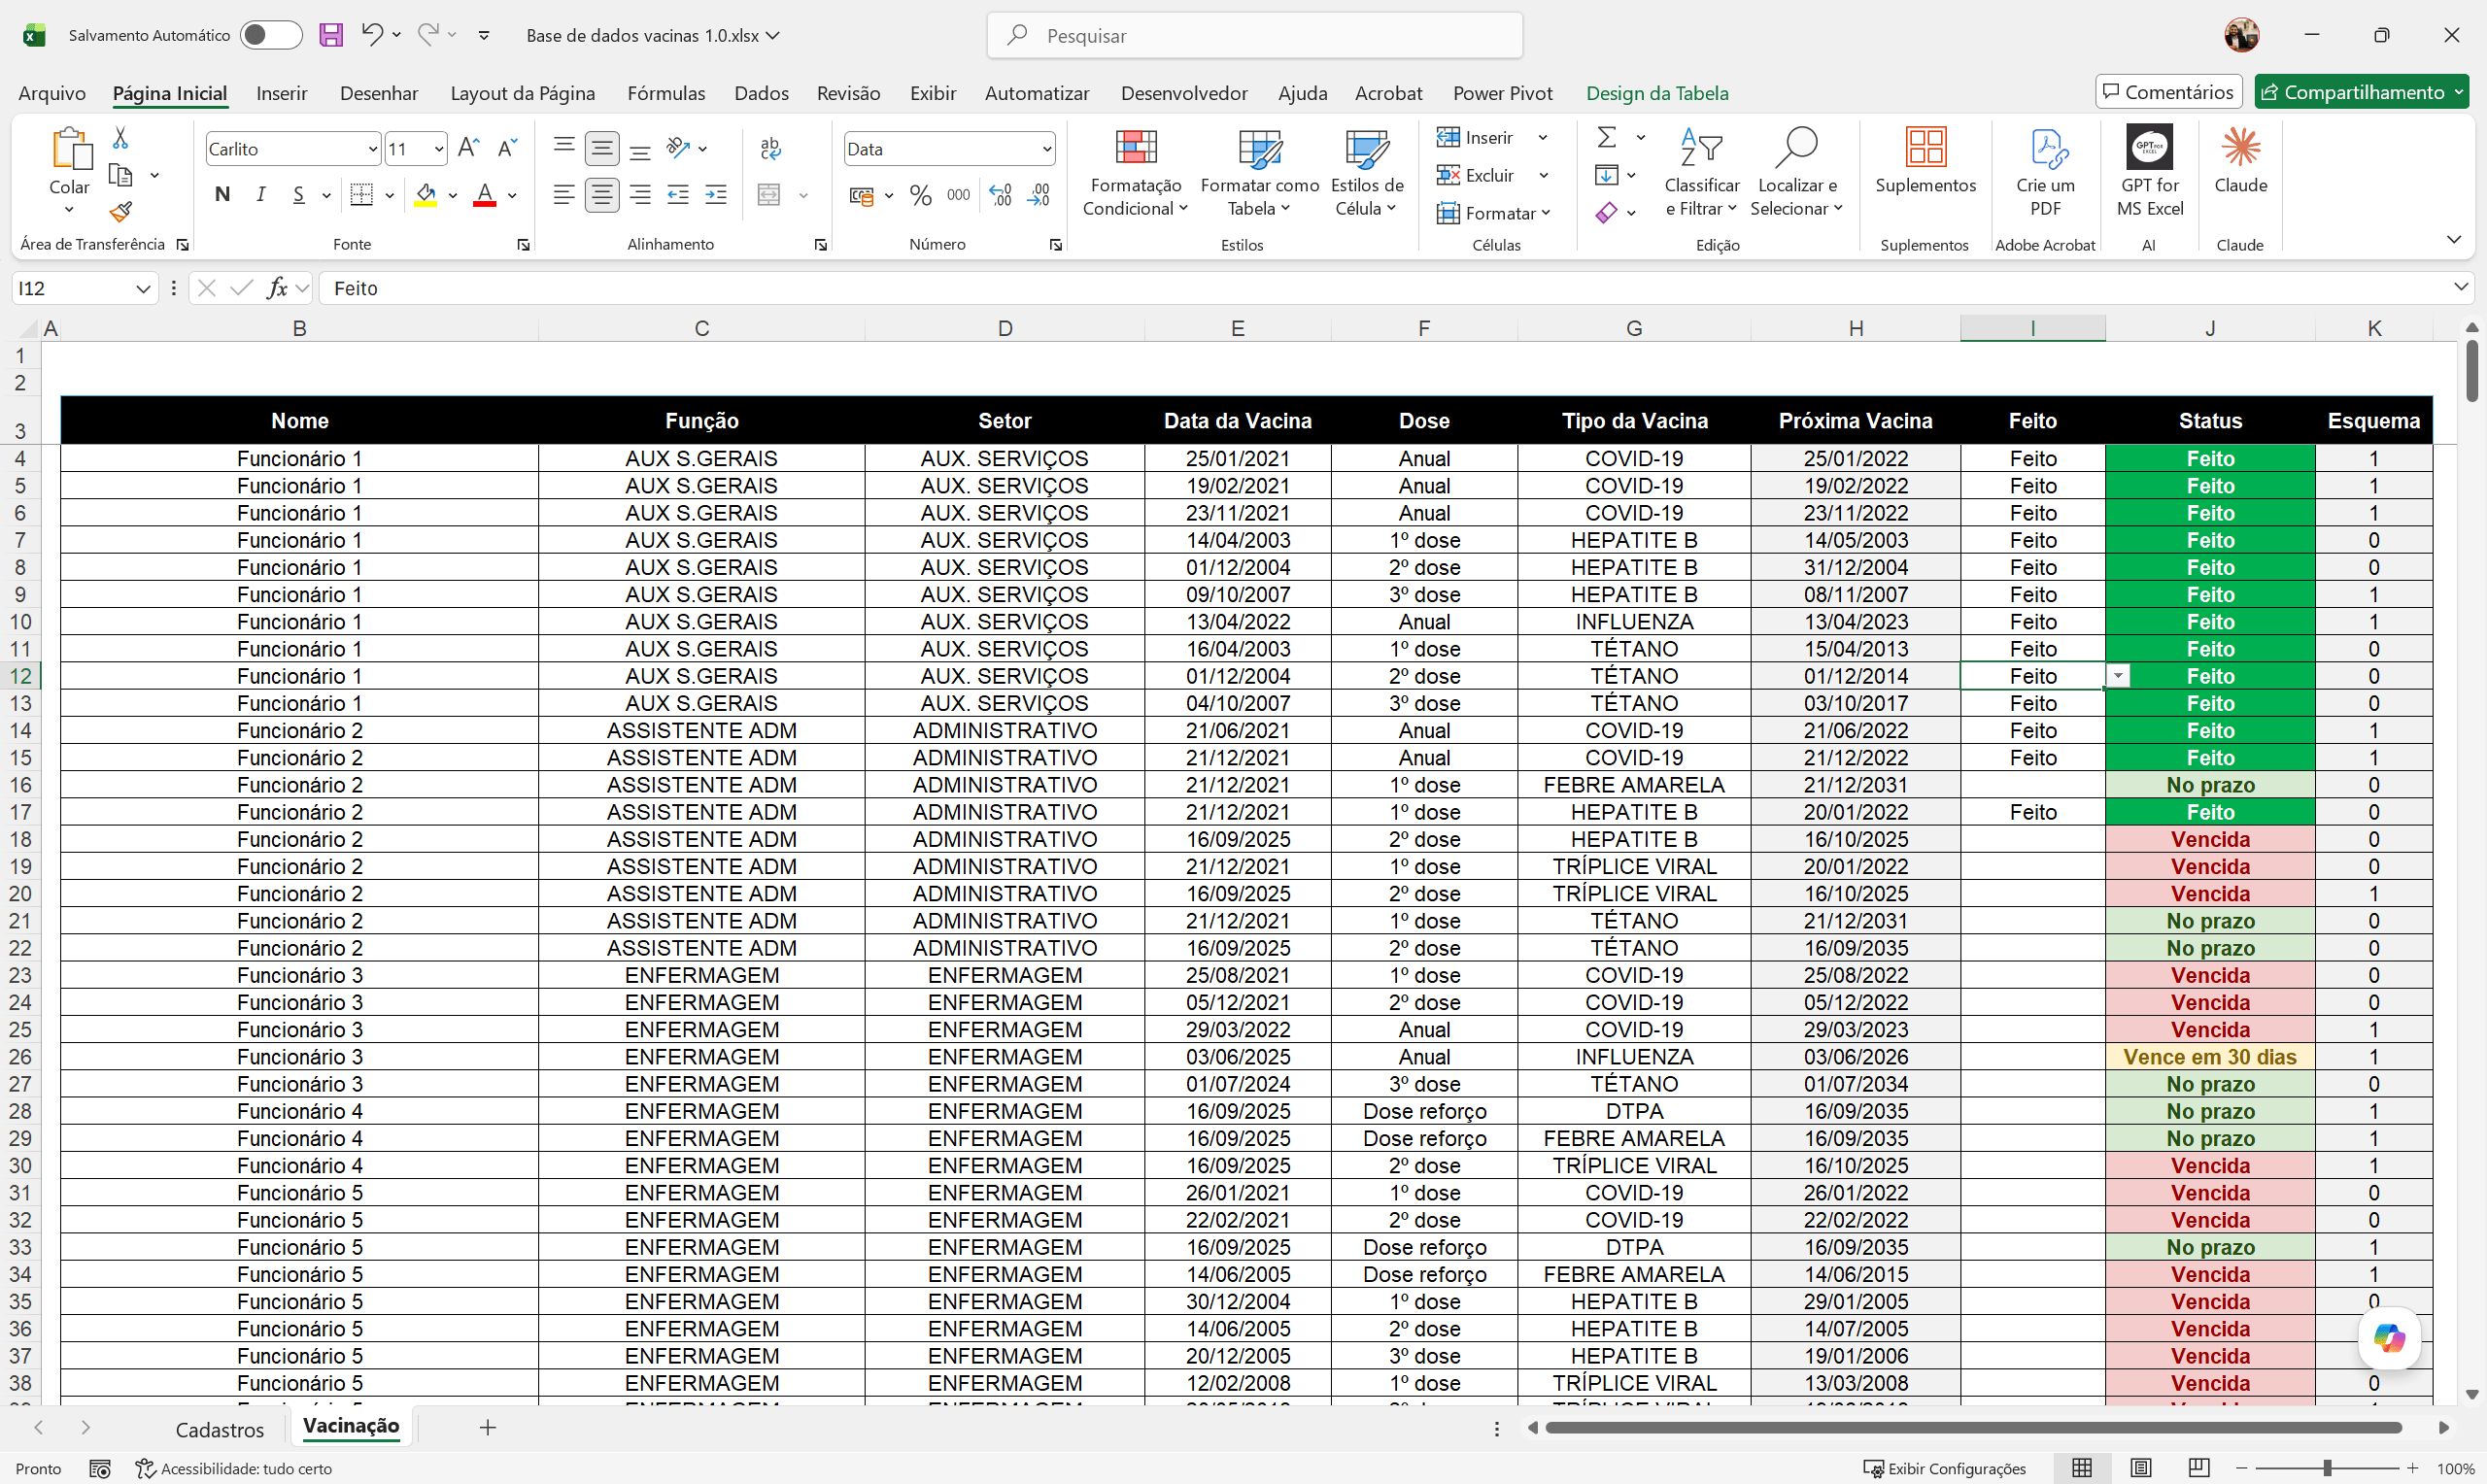Viewport: 2487px width, 1484px height.
Task: Open Suplementos add-ins icon
Action: 1926,160
